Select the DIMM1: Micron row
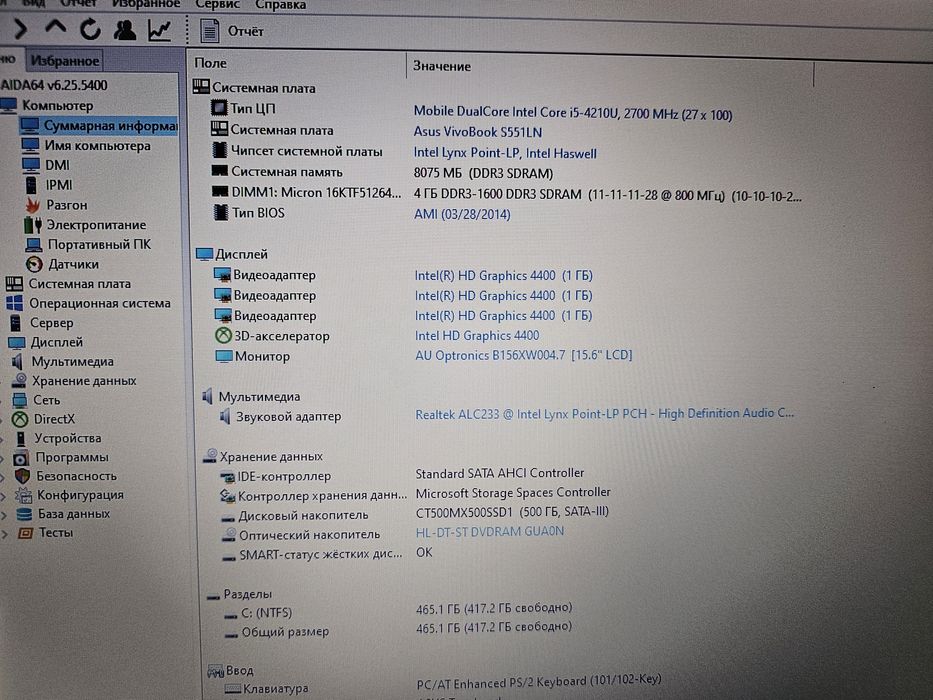Screen dimensions: 933x700 [506, 193]
